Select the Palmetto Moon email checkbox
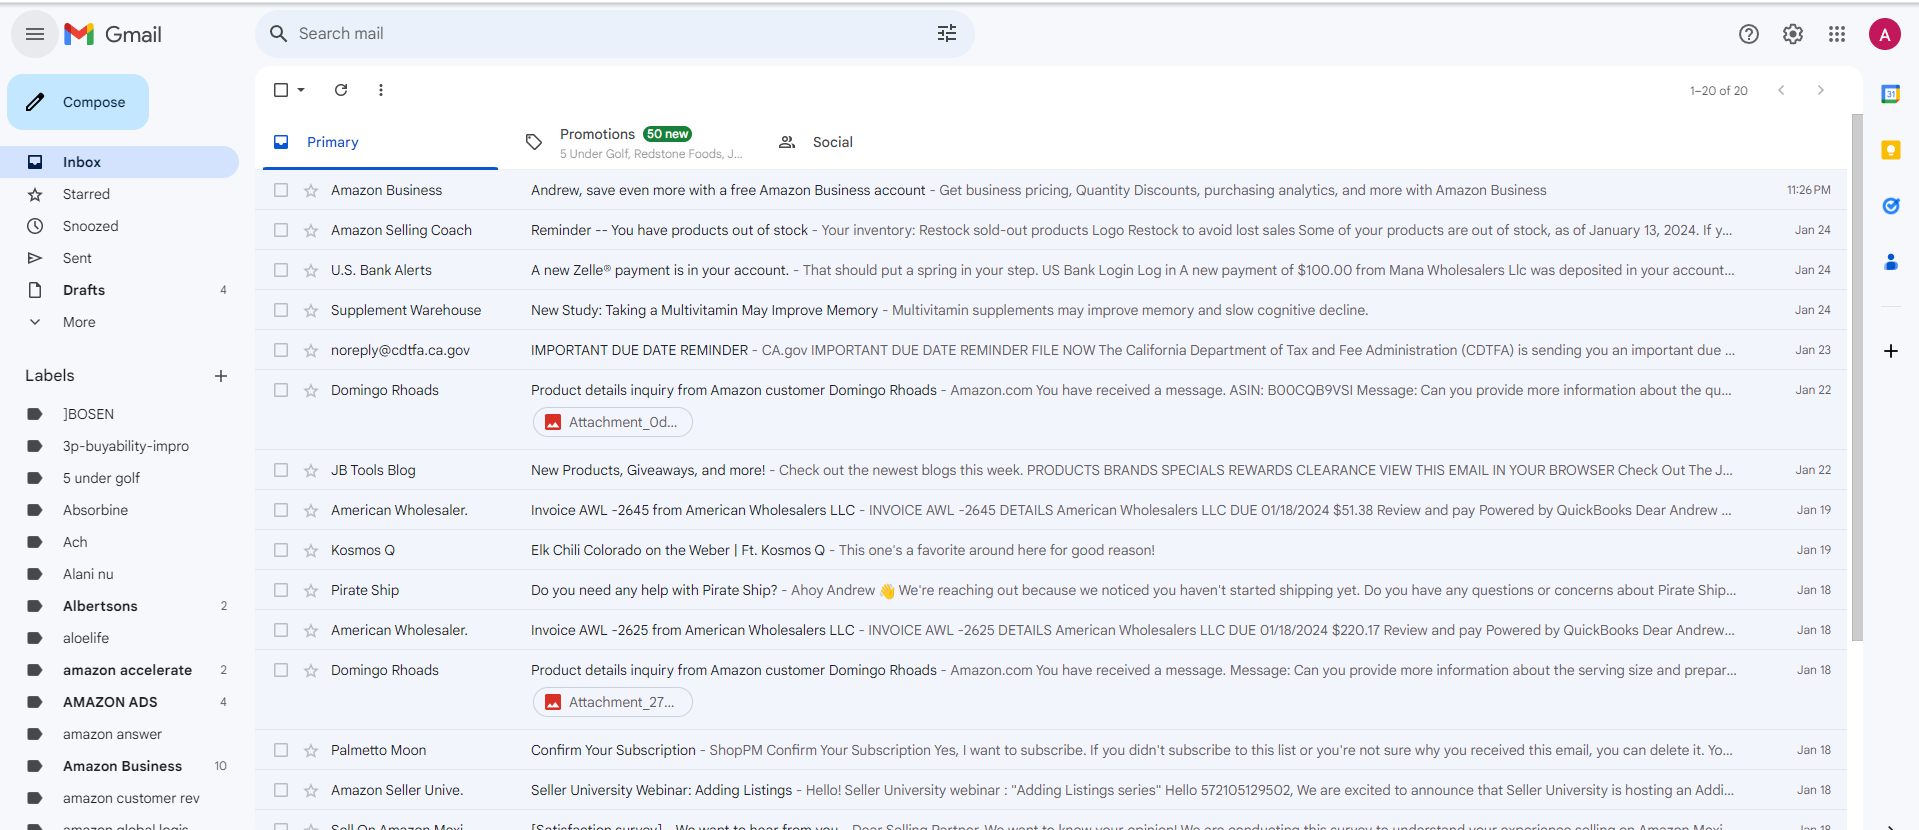The width and height of the screenshot is (1919, 830). [281, 750]
